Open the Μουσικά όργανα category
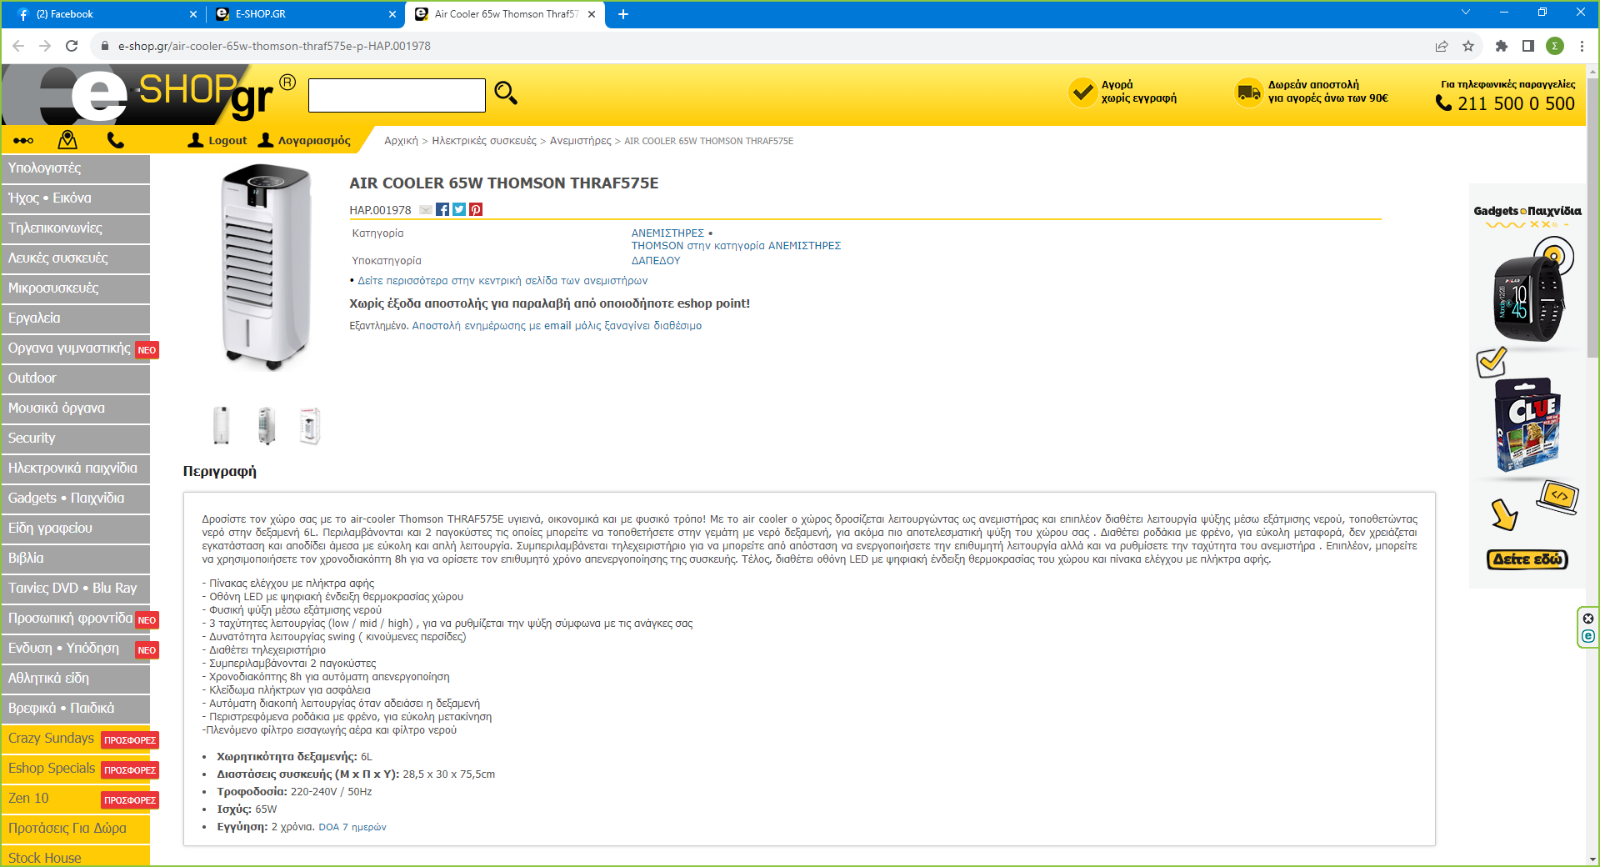 coord(76,408)
